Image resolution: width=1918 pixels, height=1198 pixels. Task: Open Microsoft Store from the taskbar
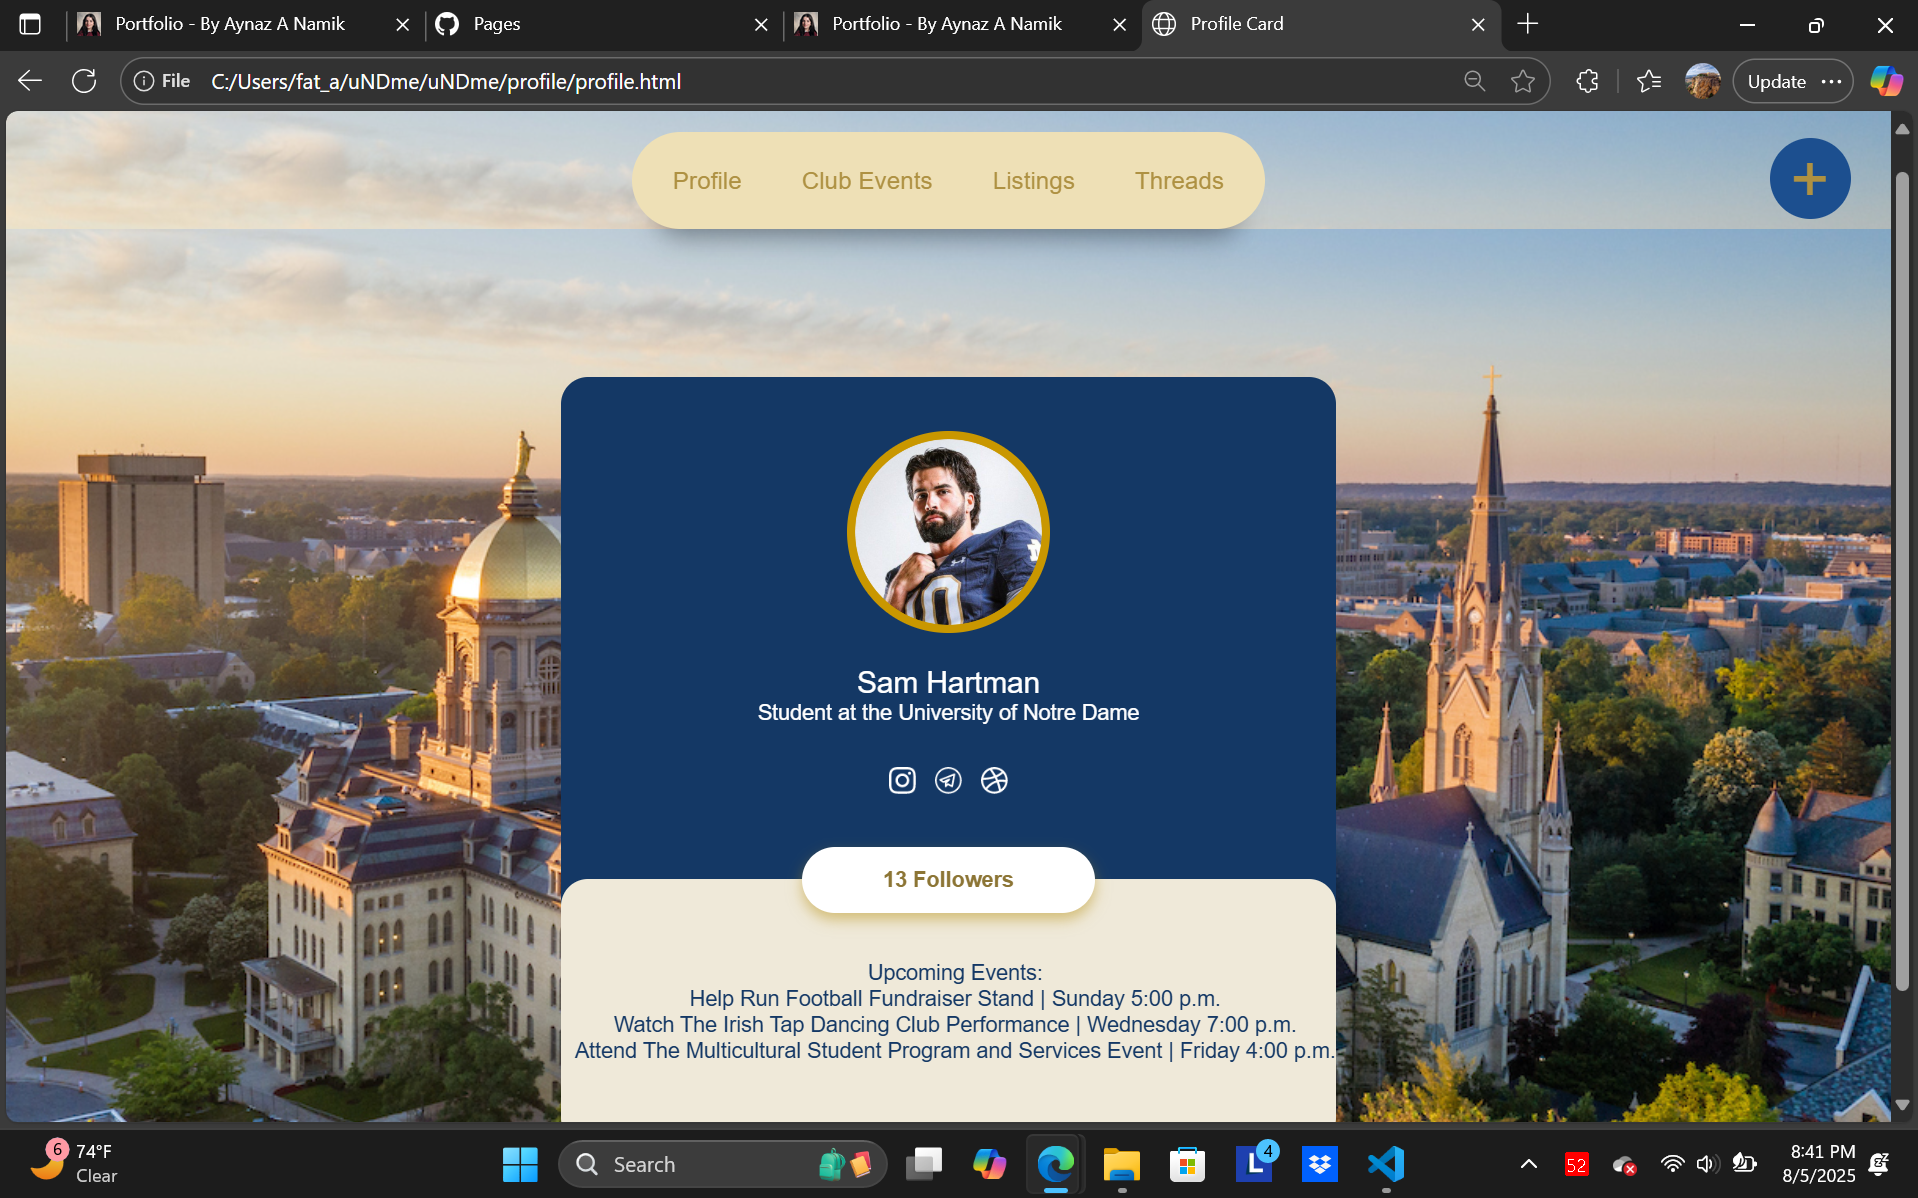pos(1187,1164)
